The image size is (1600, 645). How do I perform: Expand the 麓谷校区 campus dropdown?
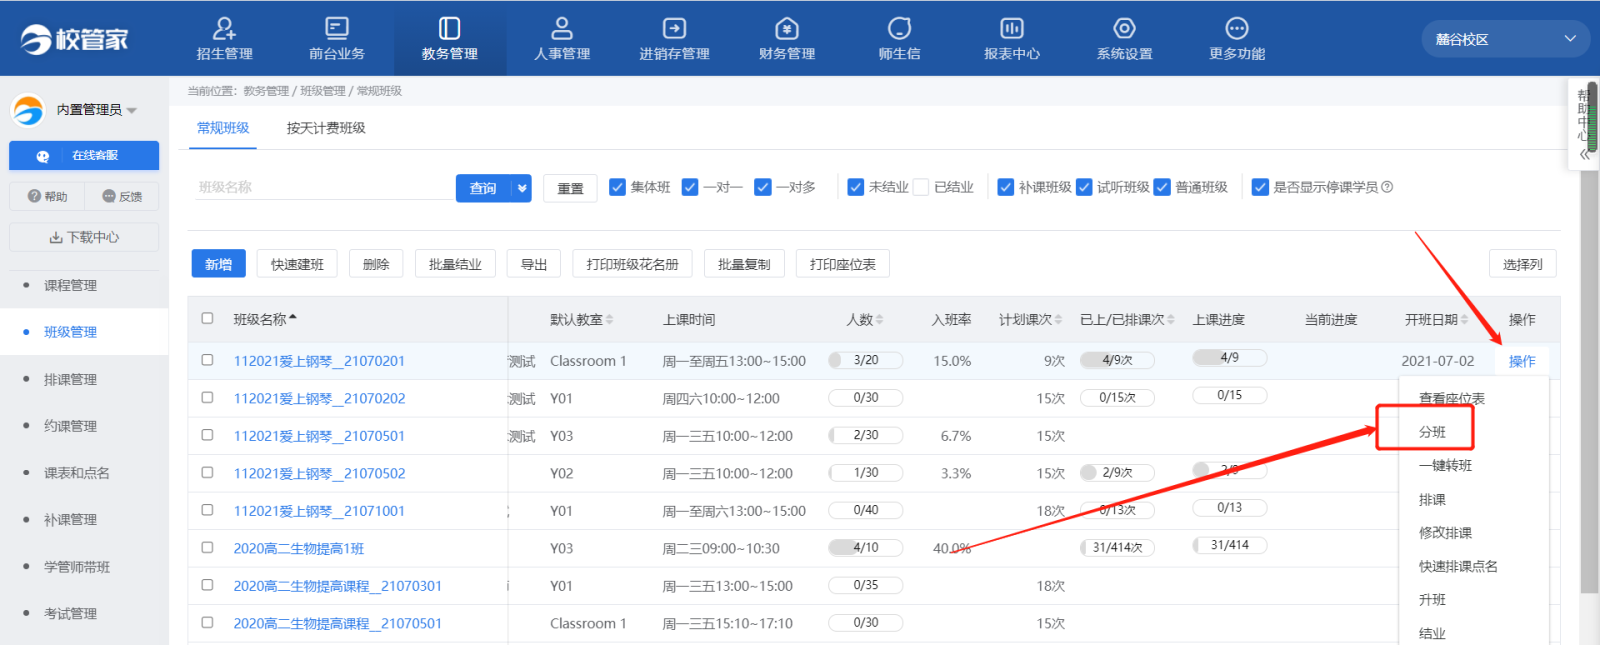1505,39
